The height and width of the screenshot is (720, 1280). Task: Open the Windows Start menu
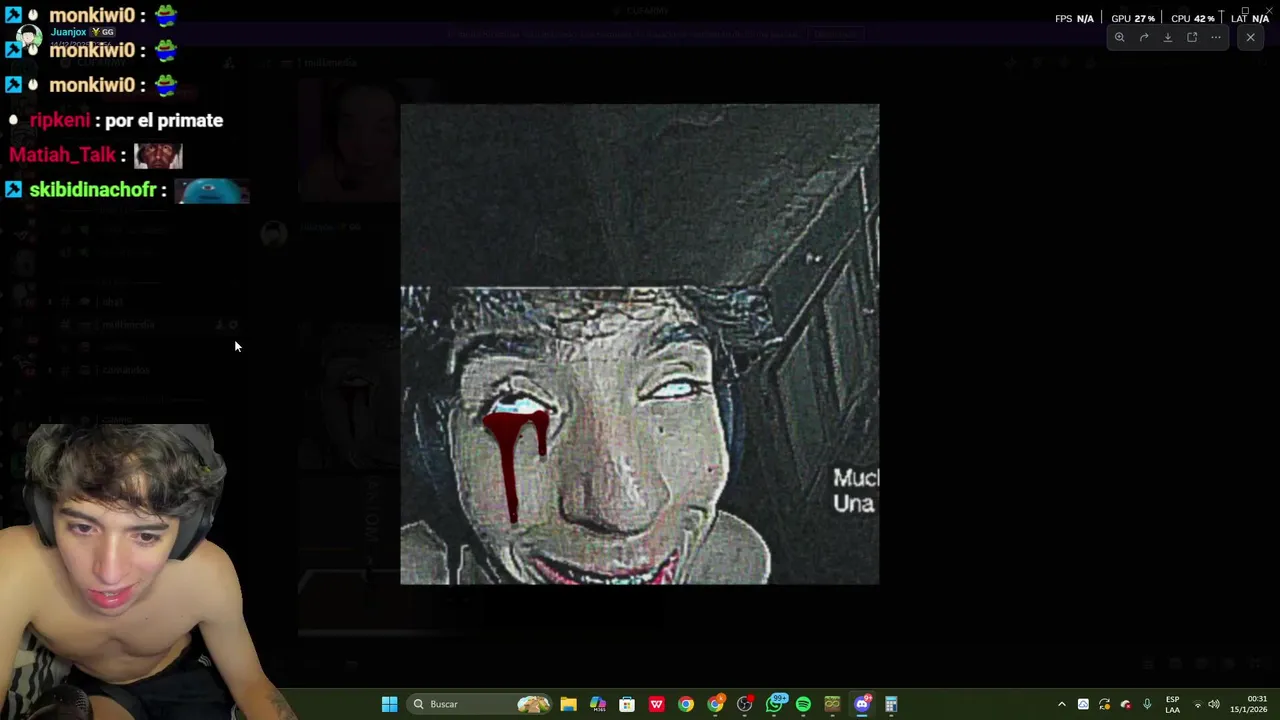pos(389,704)
